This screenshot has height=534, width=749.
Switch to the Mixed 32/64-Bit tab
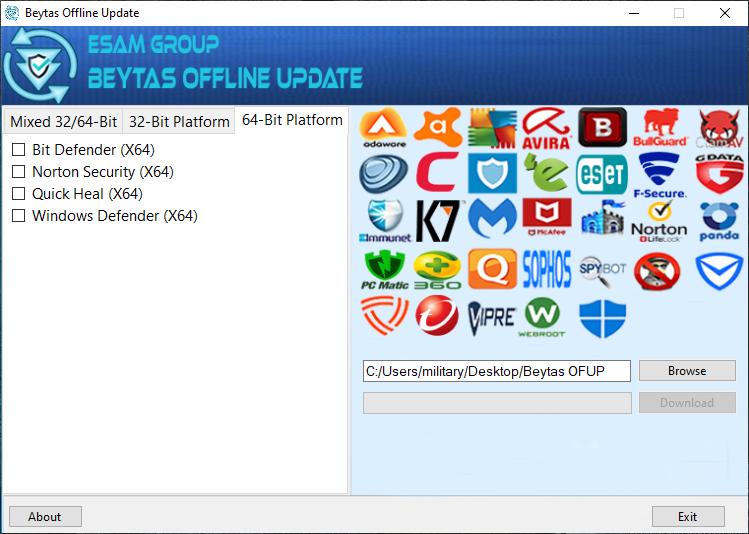(x=64, y=122)
